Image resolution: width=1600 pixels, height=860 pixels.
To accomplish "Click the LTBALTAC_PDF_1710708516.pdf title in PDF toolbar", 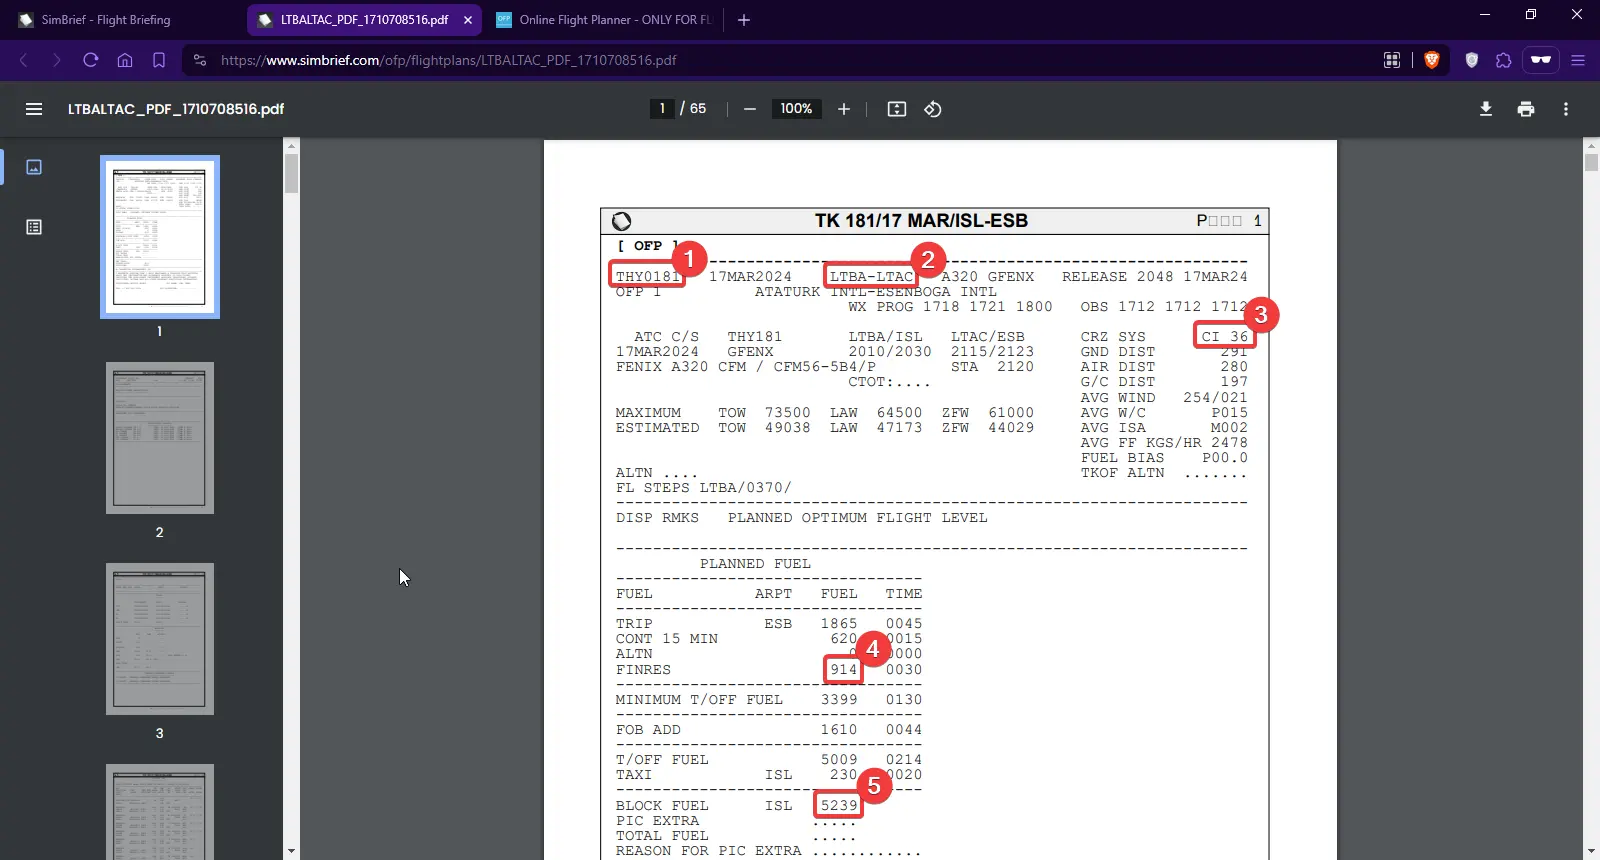I will [176, 109].
